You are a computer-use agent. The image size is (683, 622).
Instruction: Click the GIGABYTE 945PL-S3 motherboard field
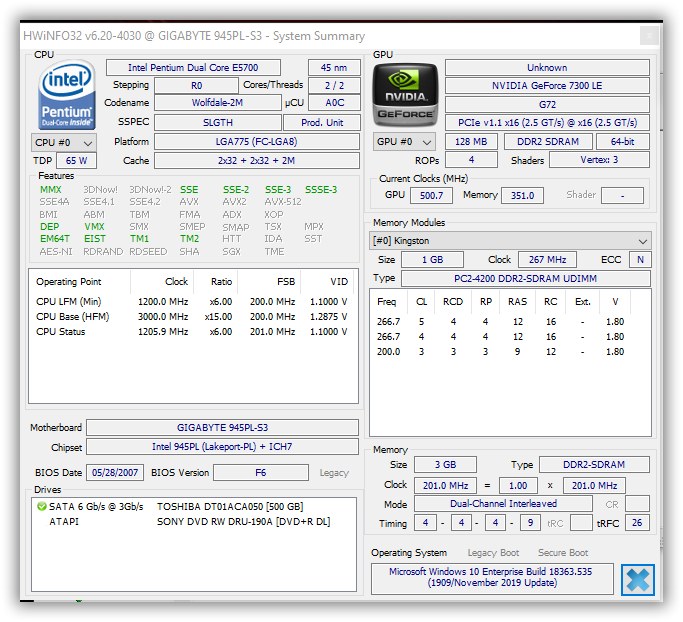(222, 428)
